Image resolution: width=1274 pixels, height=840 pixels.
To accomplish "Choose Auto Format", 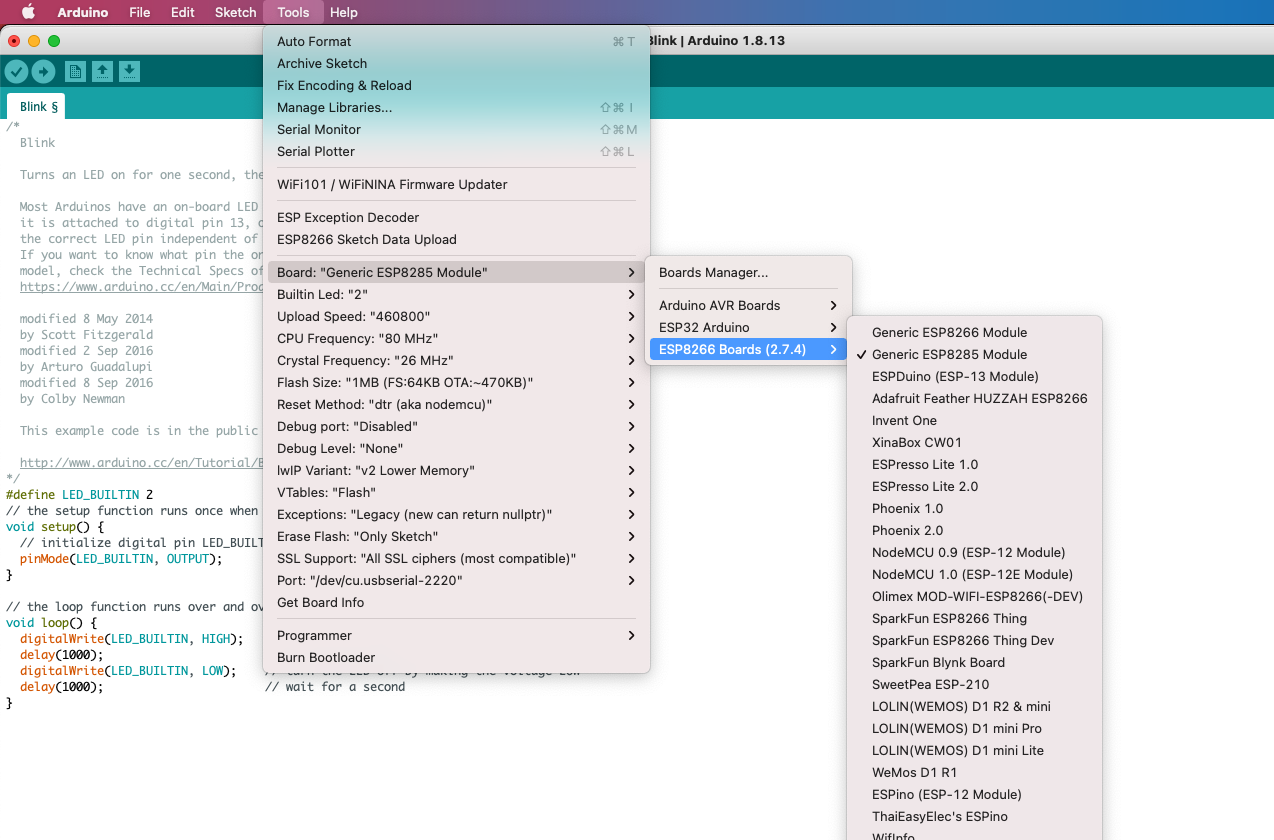I will 456,41.
